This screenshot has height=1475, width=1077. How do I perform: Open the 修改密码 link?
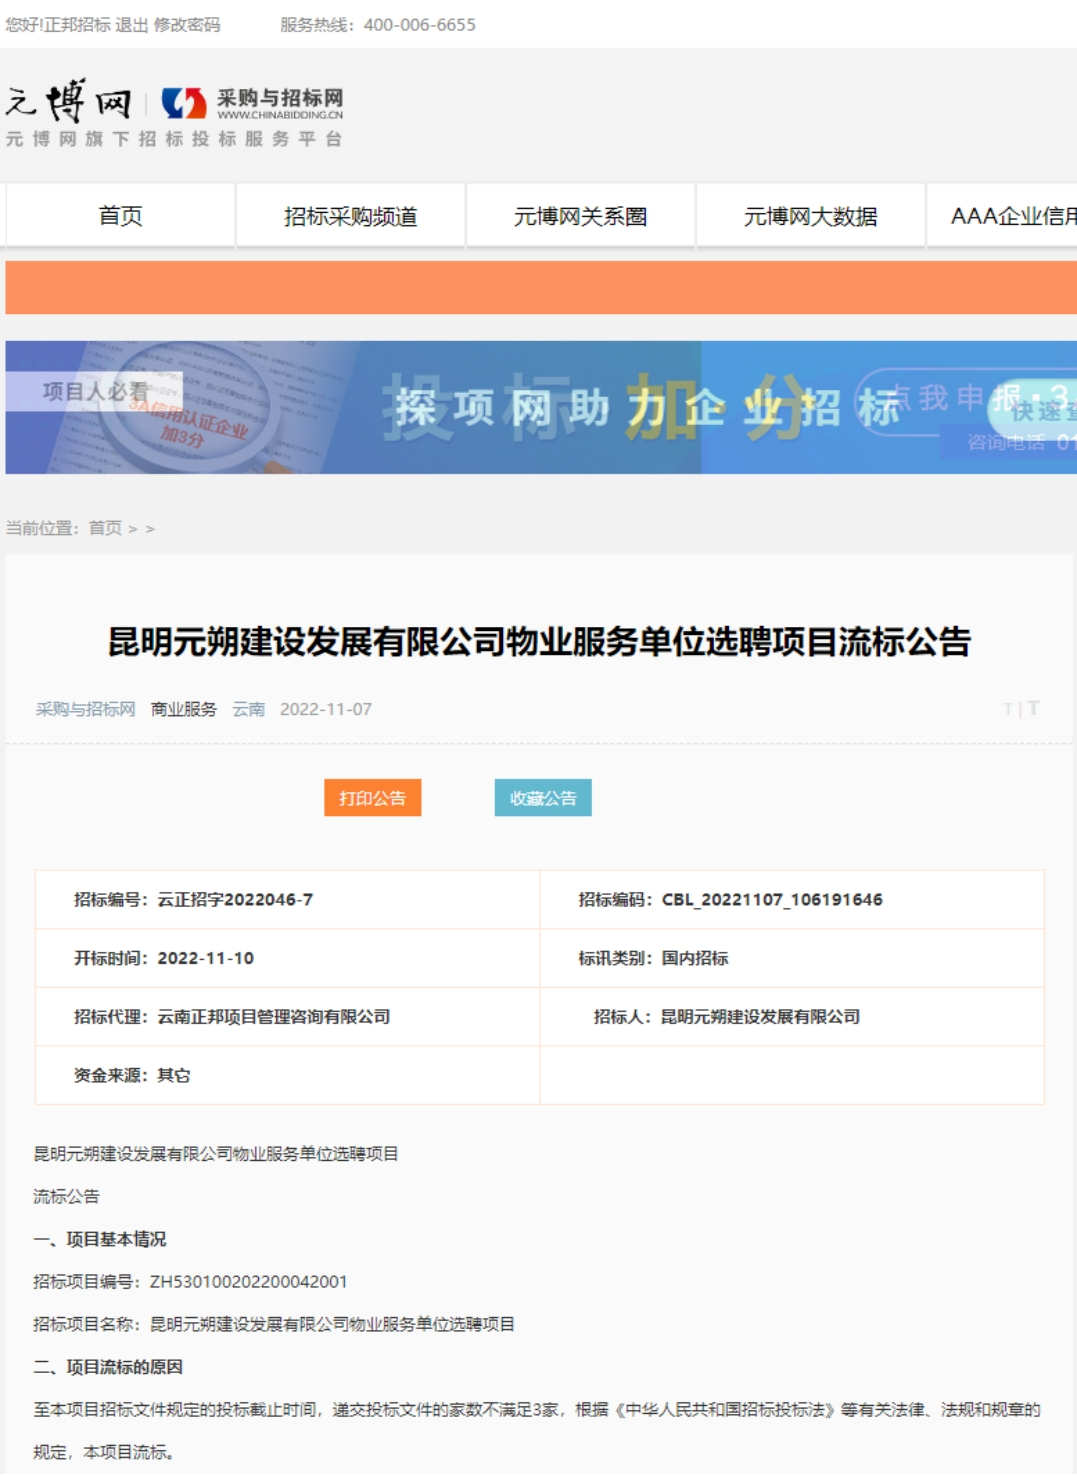tap(187, 25)
